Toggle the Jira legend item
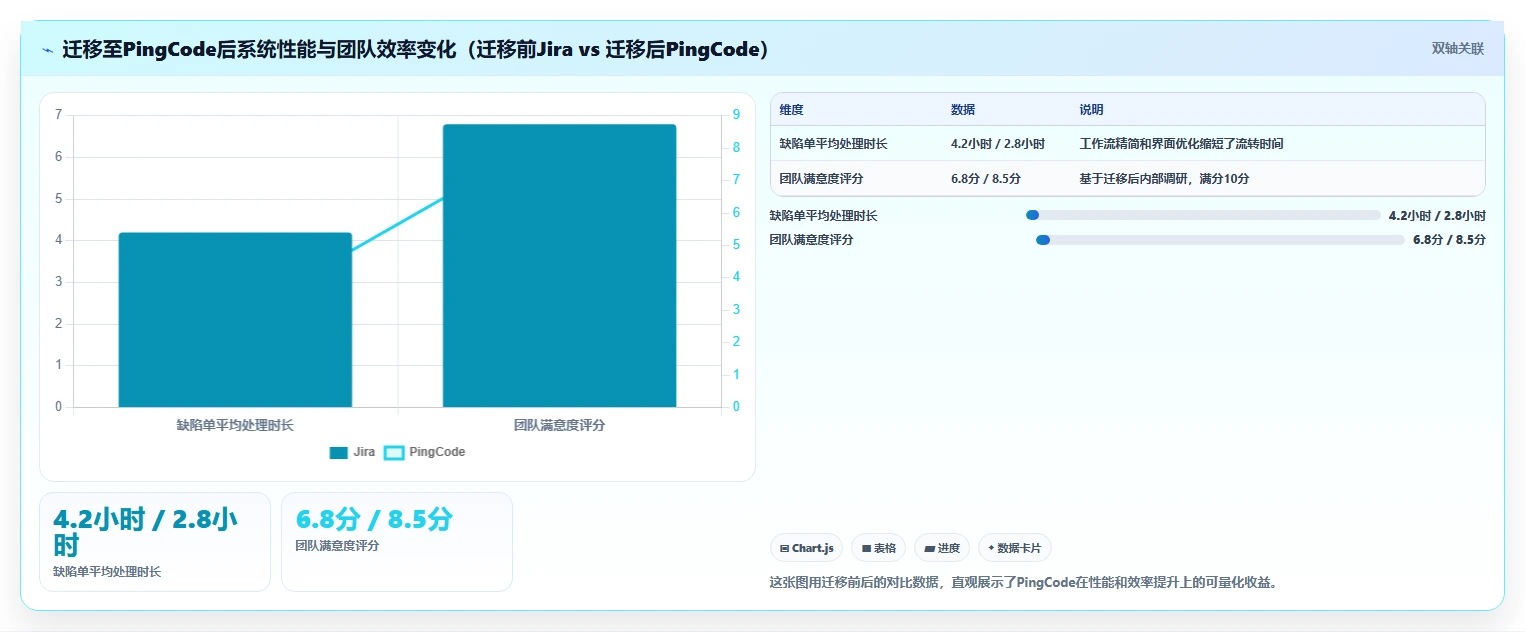Screen dimensions: 1525x632 pyautogui.click(x=353, y=452)
